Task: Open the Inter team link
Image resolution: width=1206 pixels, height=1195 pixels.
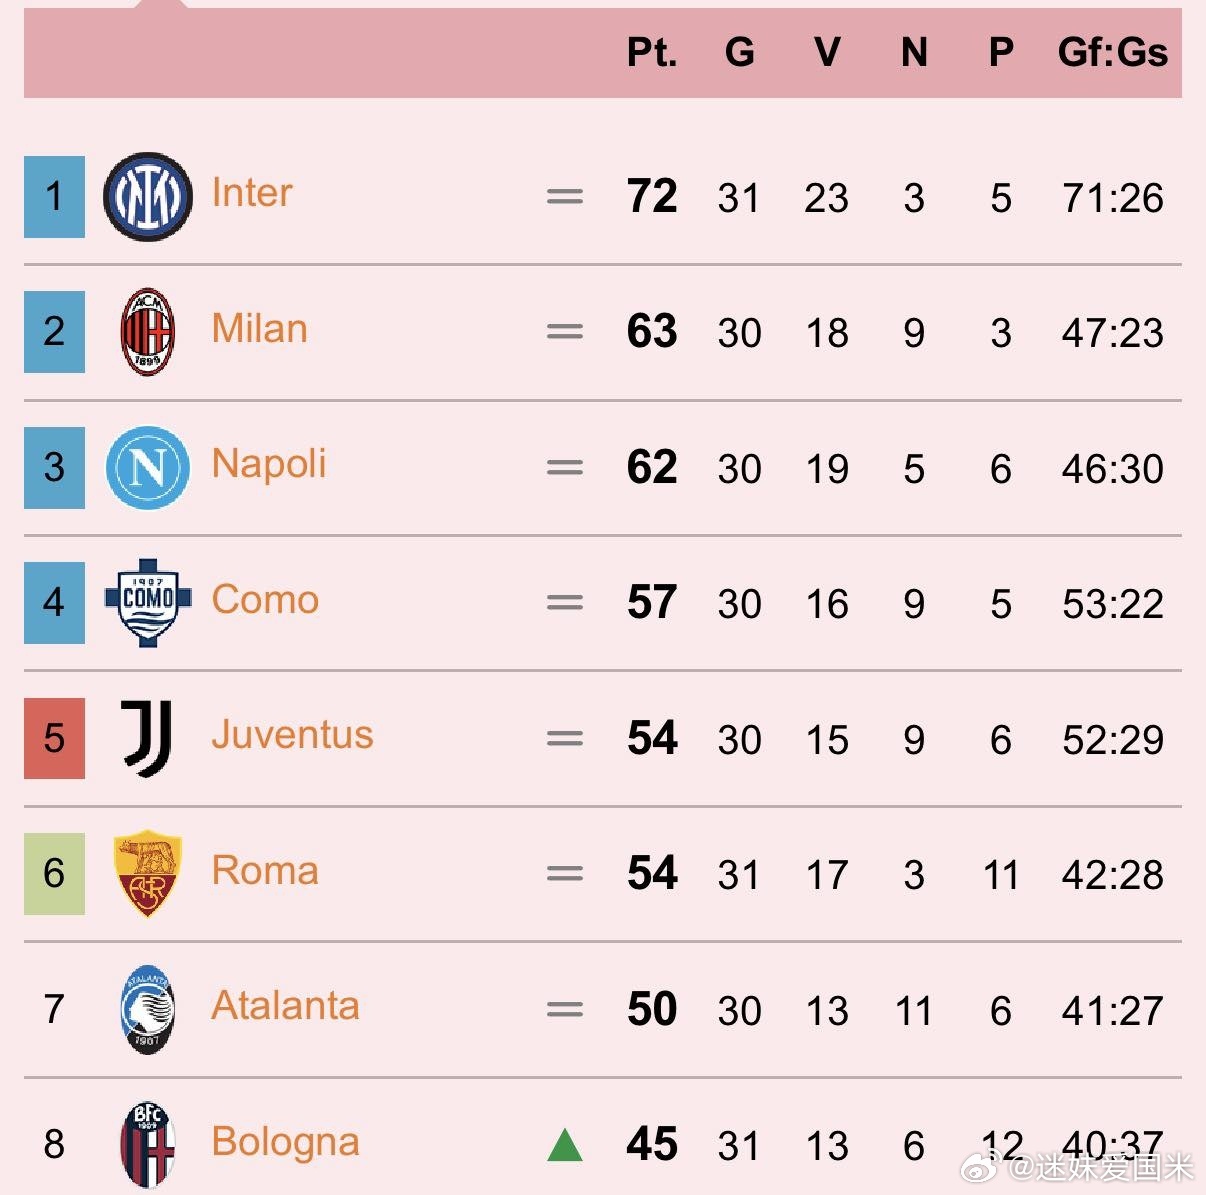Action: click(252, 192)
